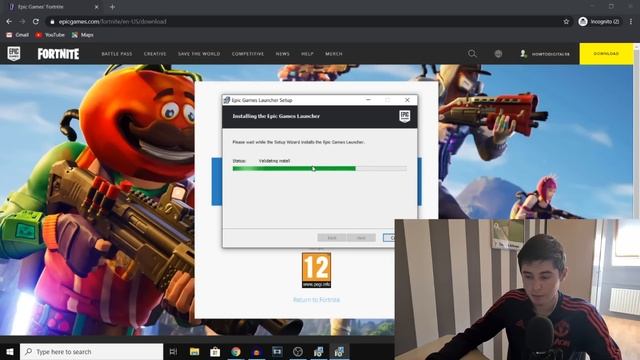Screen dimensions: 640x360
Task: Open Chrome three-dot menu
Action: pos(631,21)
